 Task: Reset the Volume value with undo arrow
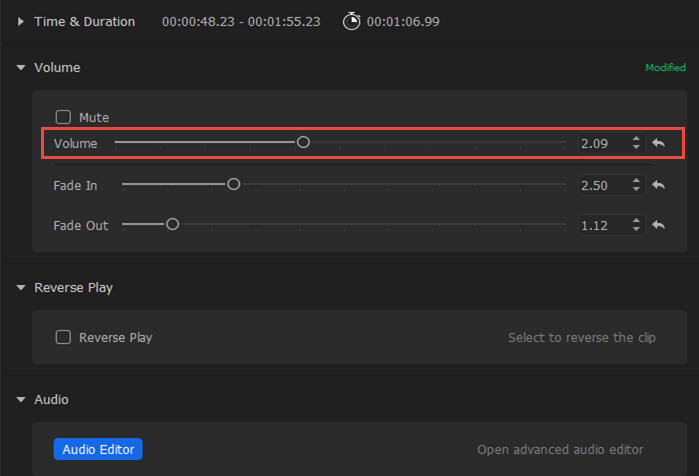tap(658, 144)
